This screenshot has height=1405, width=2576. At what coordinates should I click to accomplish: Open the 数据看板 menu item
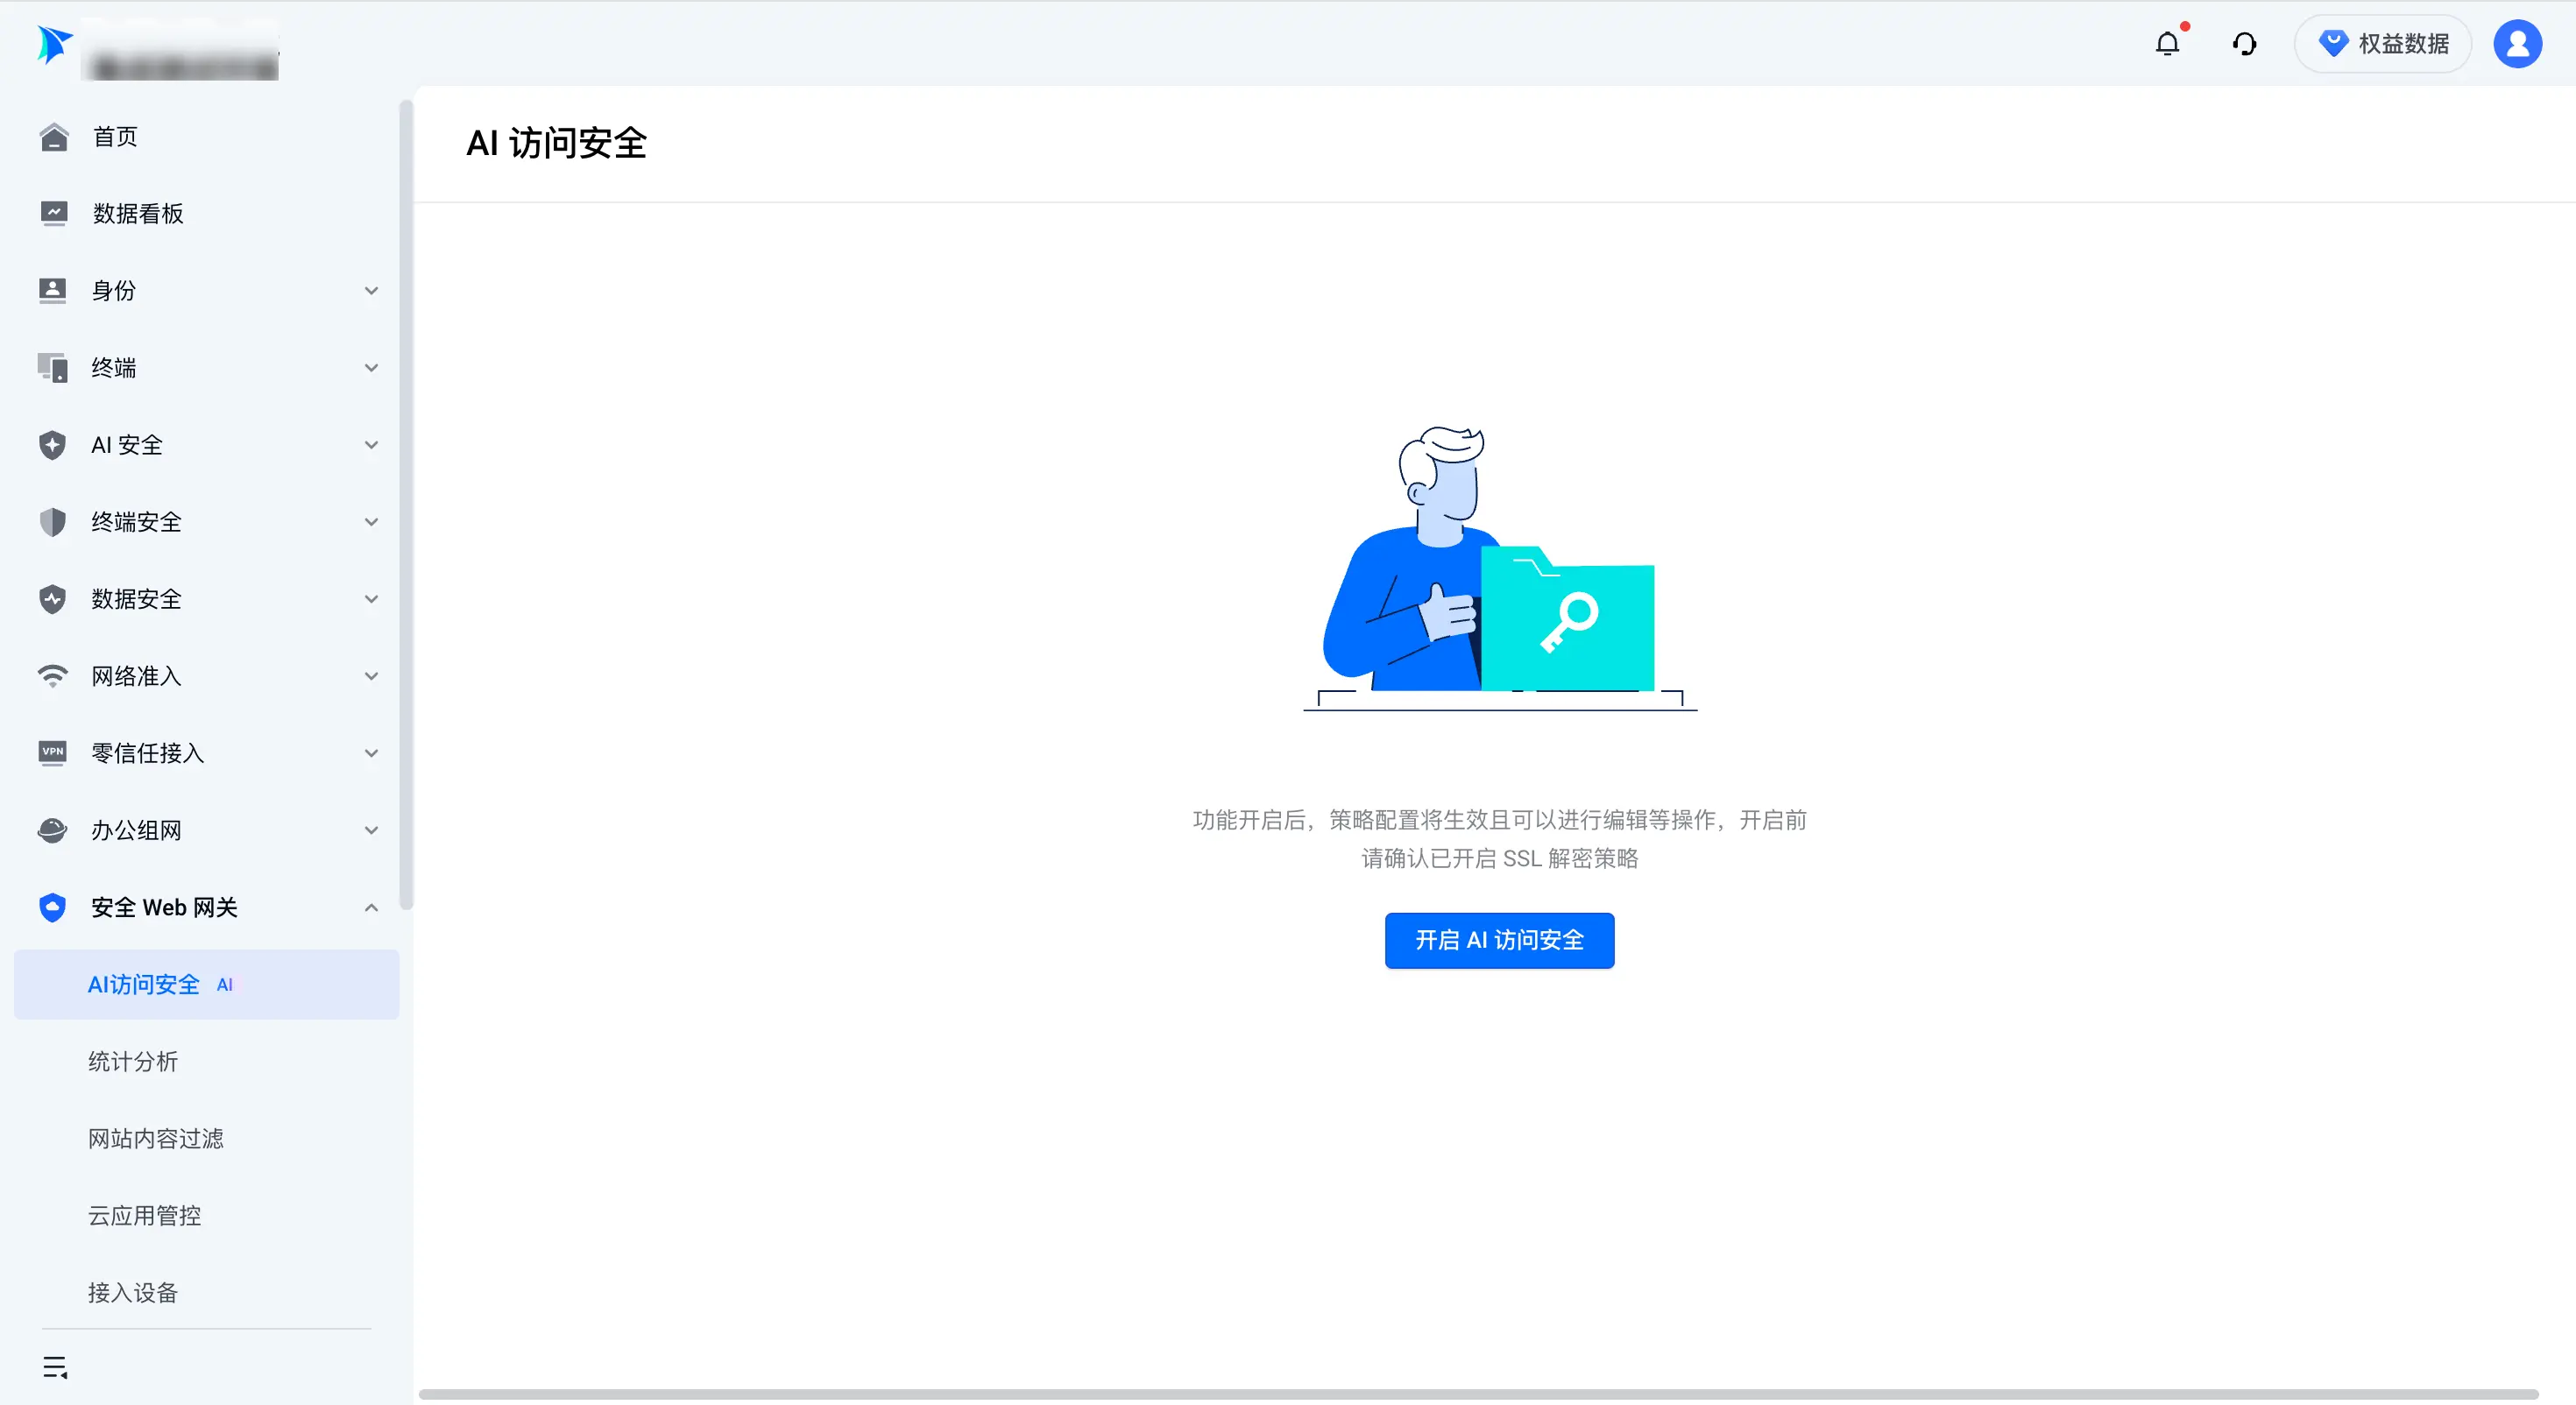pos(206,214)
